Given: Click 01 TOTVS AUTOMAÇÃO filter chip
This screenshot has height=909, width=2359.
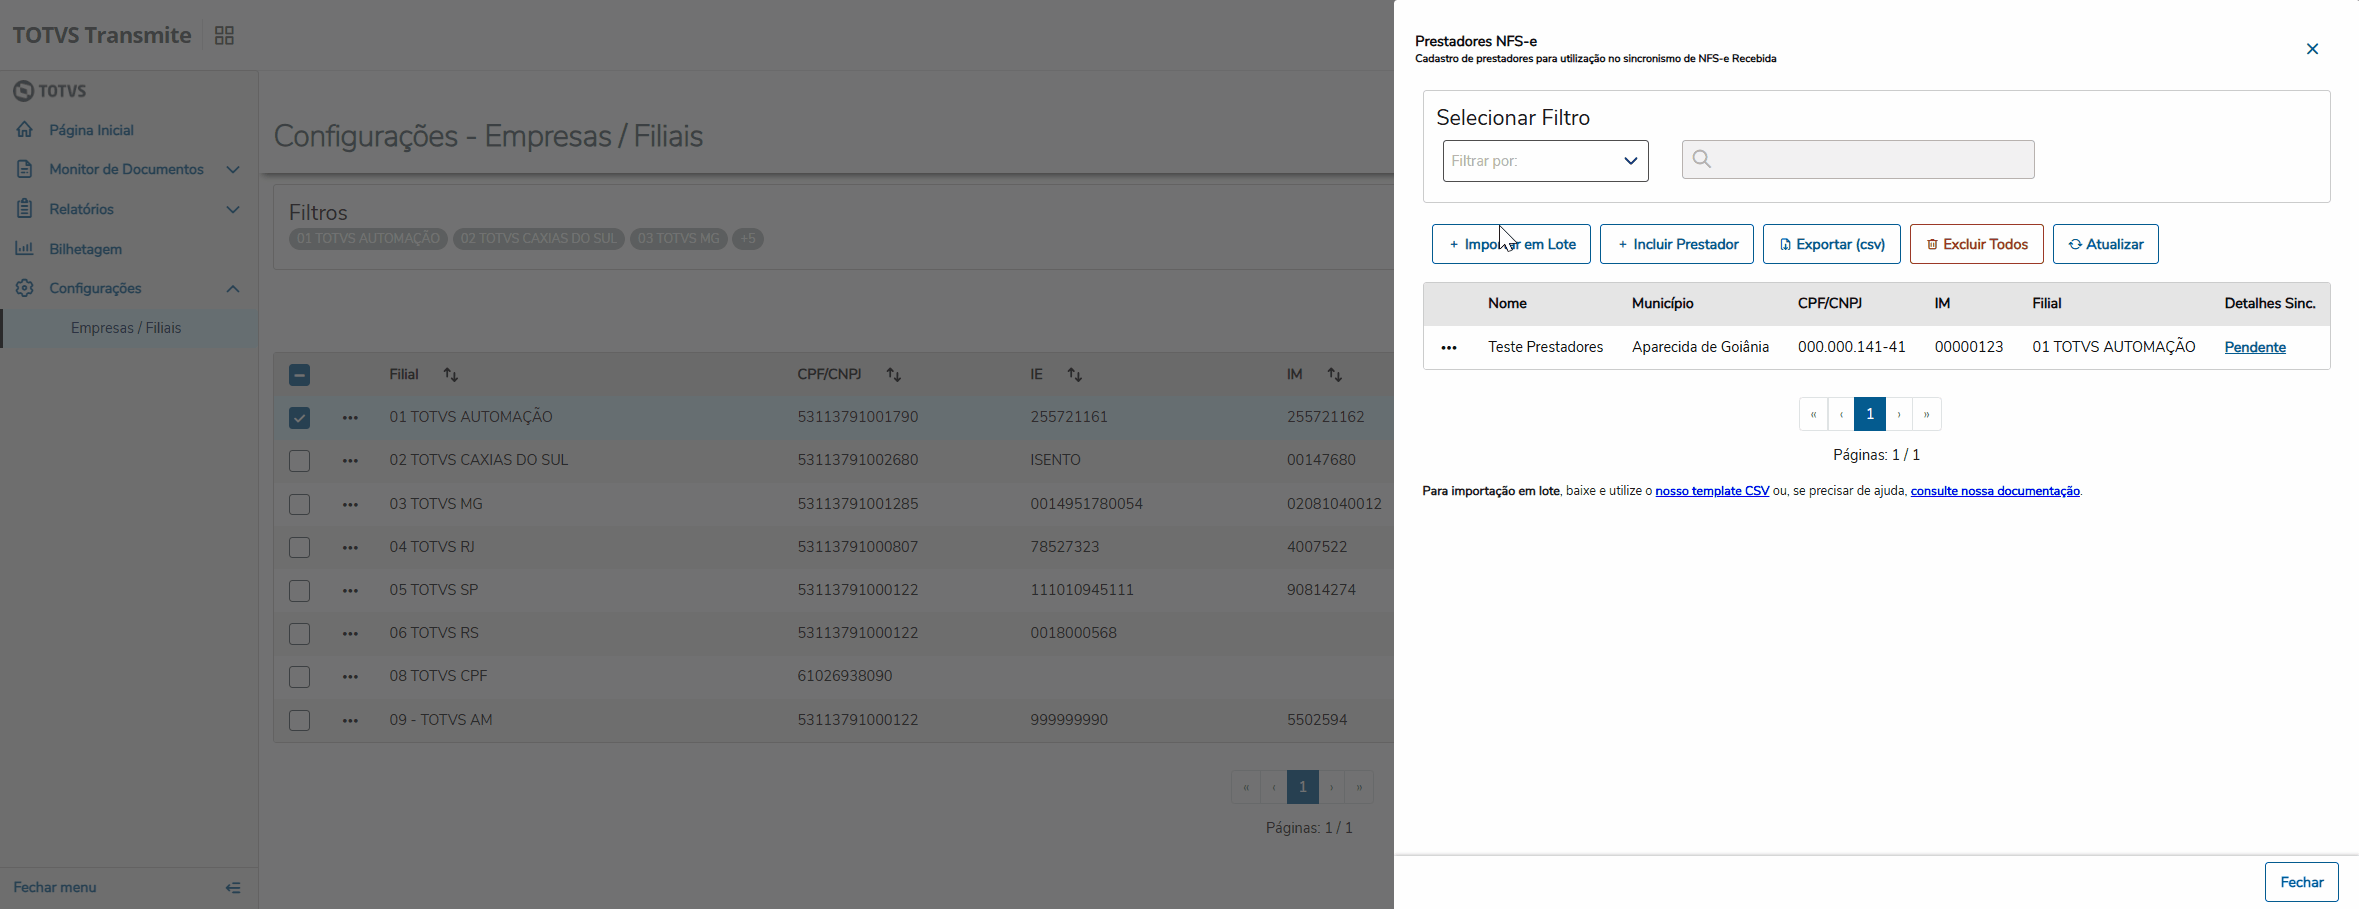Looking at the screenshot, I should [368, 239].
